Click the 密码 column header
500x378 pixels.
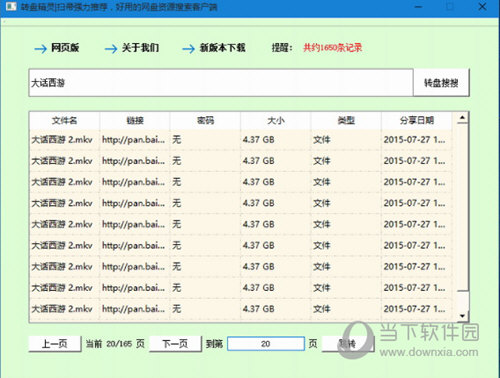[x=205, y=120]
